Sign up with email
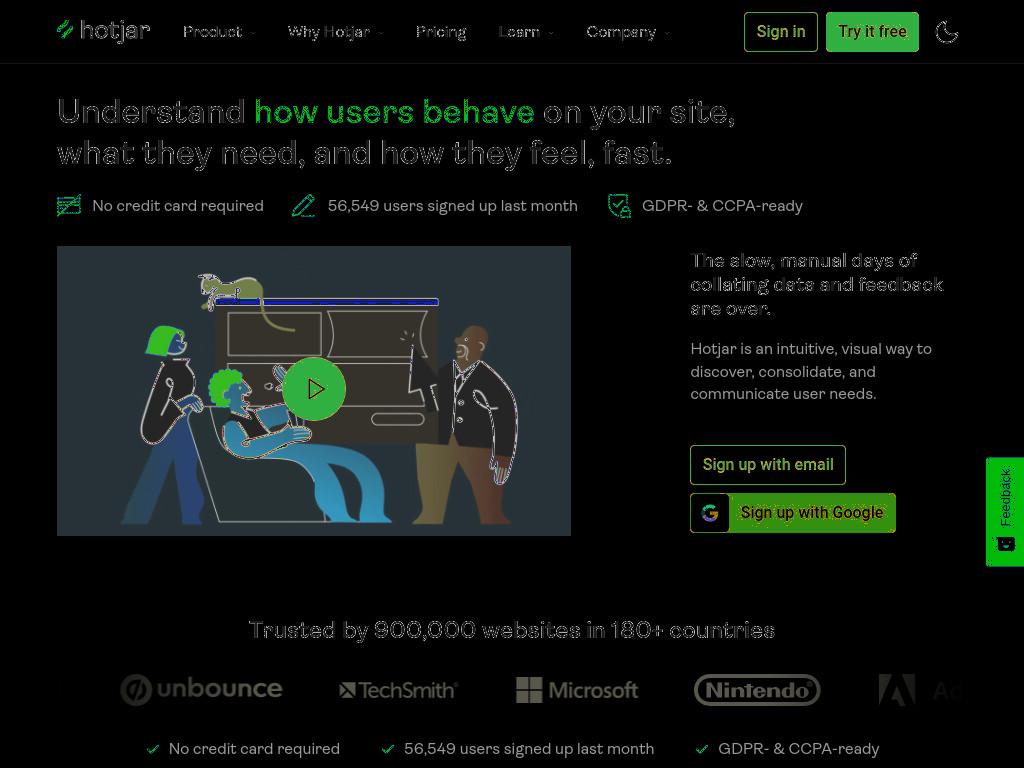 pyautogui.click(x=767, y=464)
